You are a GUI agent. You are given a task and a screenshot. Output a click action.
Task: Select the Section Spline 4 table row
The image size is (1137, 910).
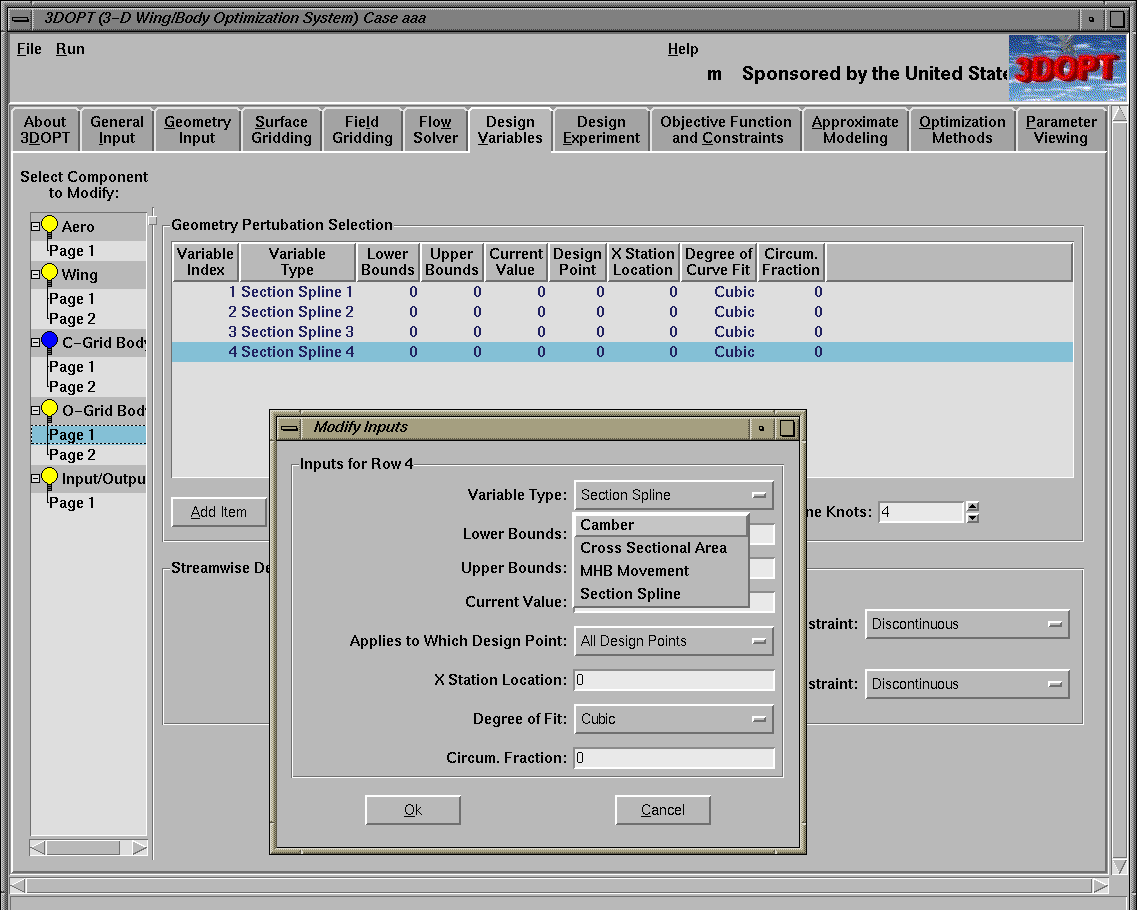pos(622,352)
